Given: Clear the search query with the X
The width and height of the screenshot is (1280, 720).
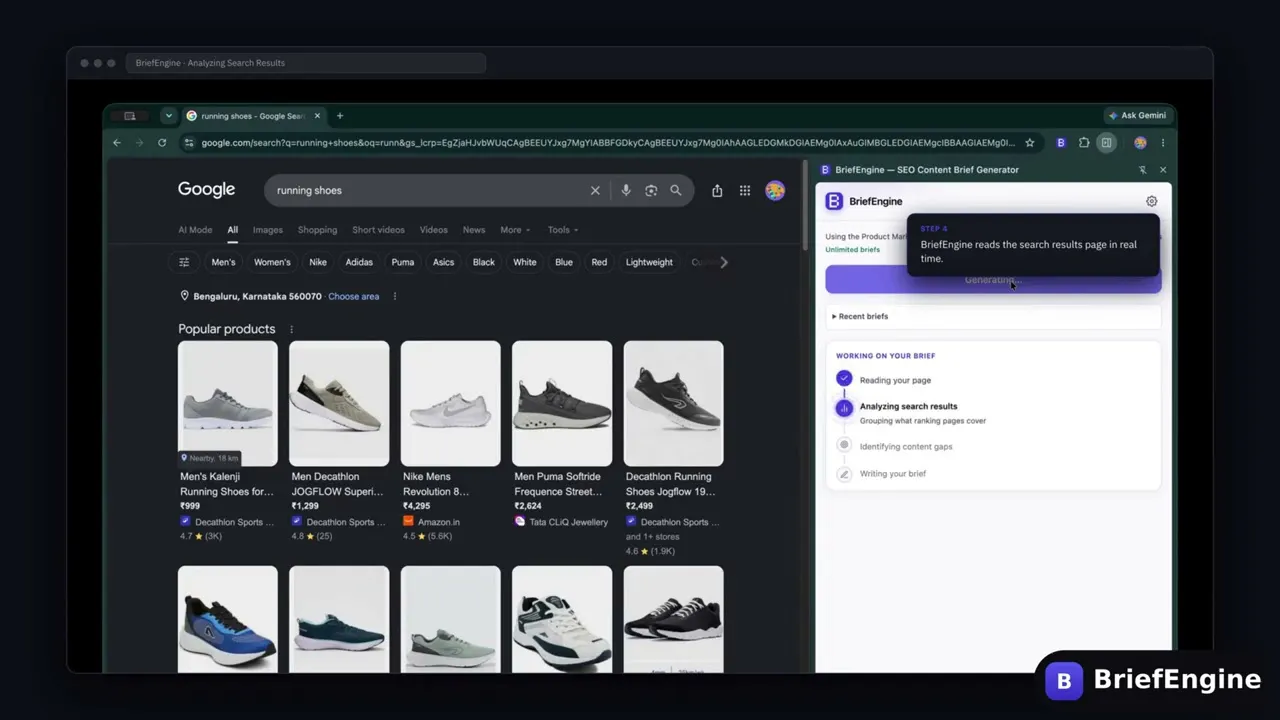Looking at the screenshot, I should click(x=595, y=191).
